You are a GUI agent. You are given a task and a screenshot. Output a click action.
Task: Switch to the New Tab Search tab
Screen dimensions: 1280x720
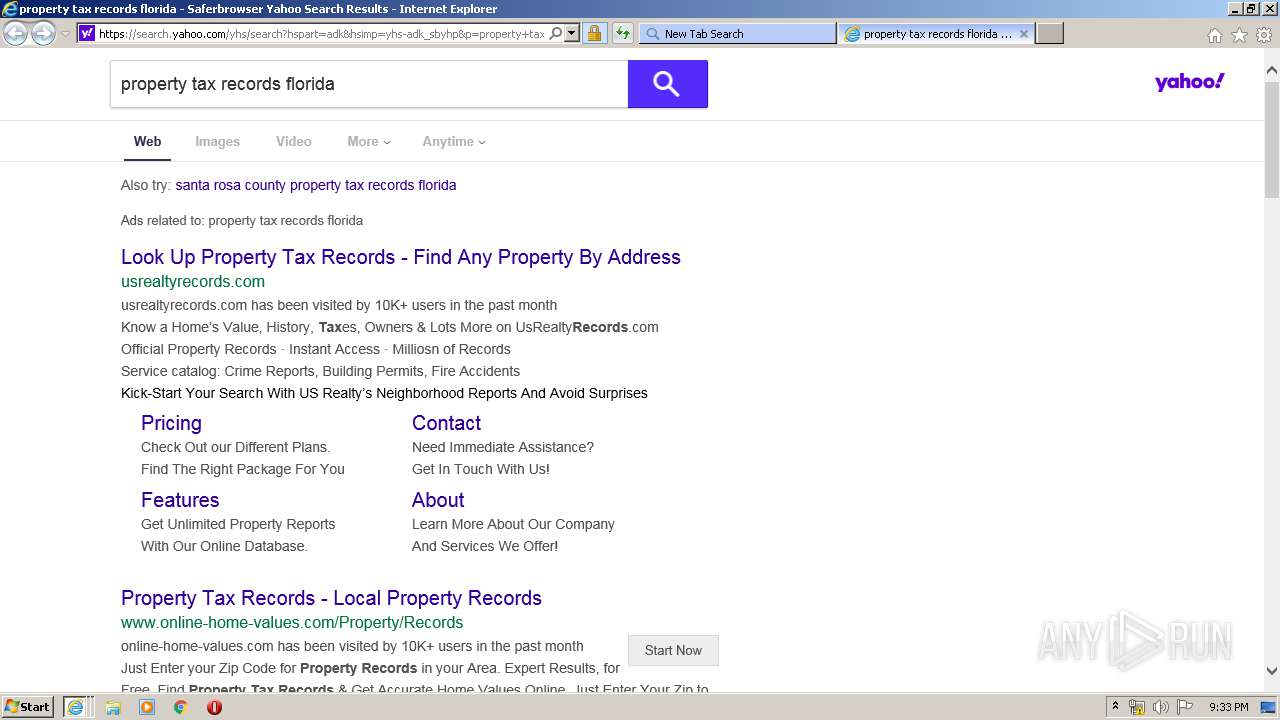[x=737, y=33]
